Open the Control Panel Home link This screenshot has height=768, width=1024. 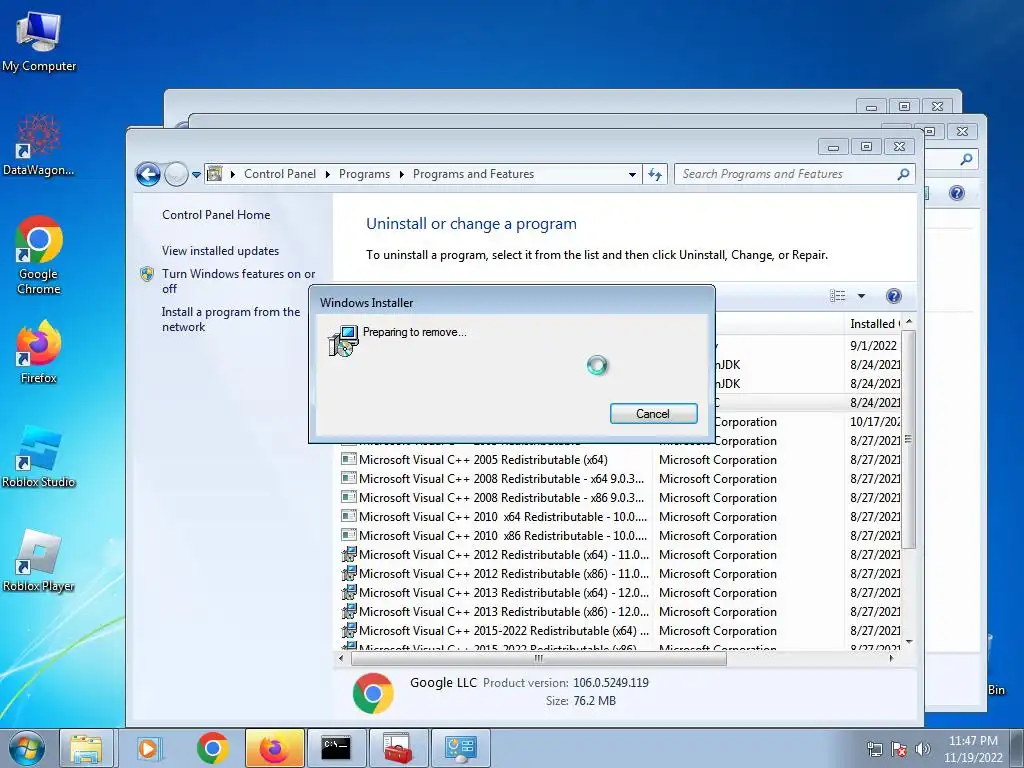point(216,215)
